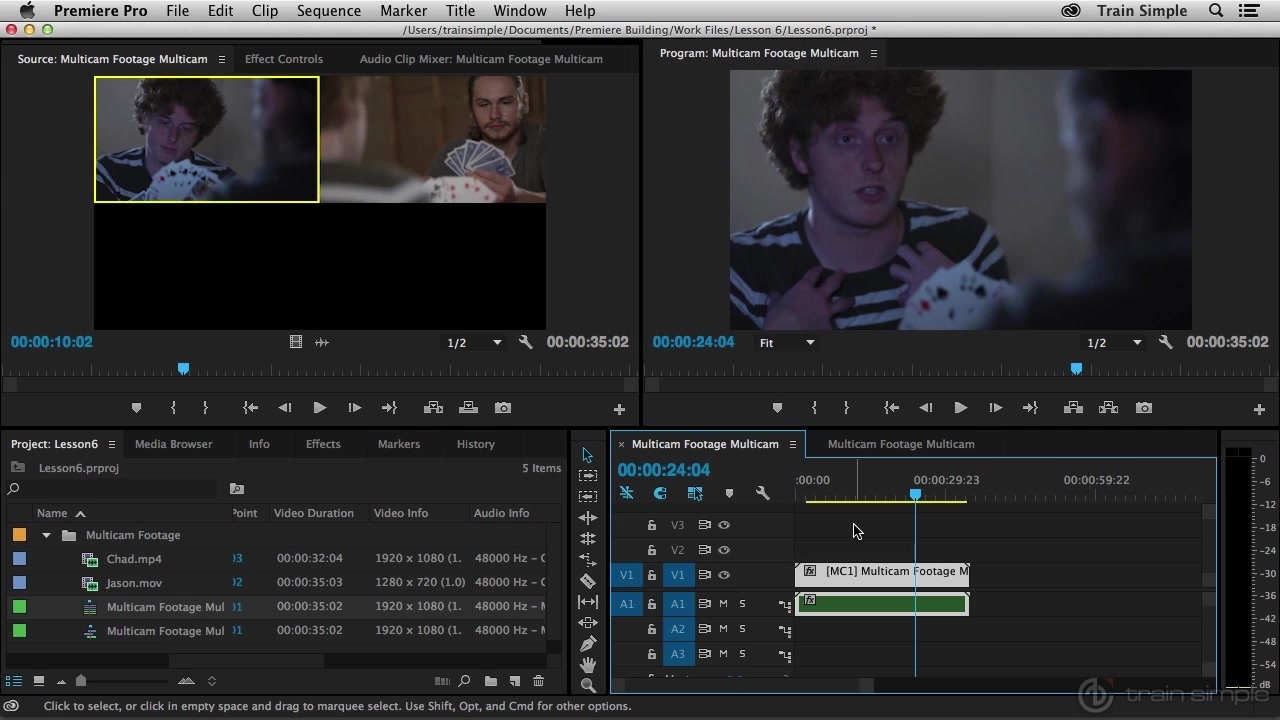
Task: Click Source monitor playhead on scrub bar
Action: coord(183,369)
